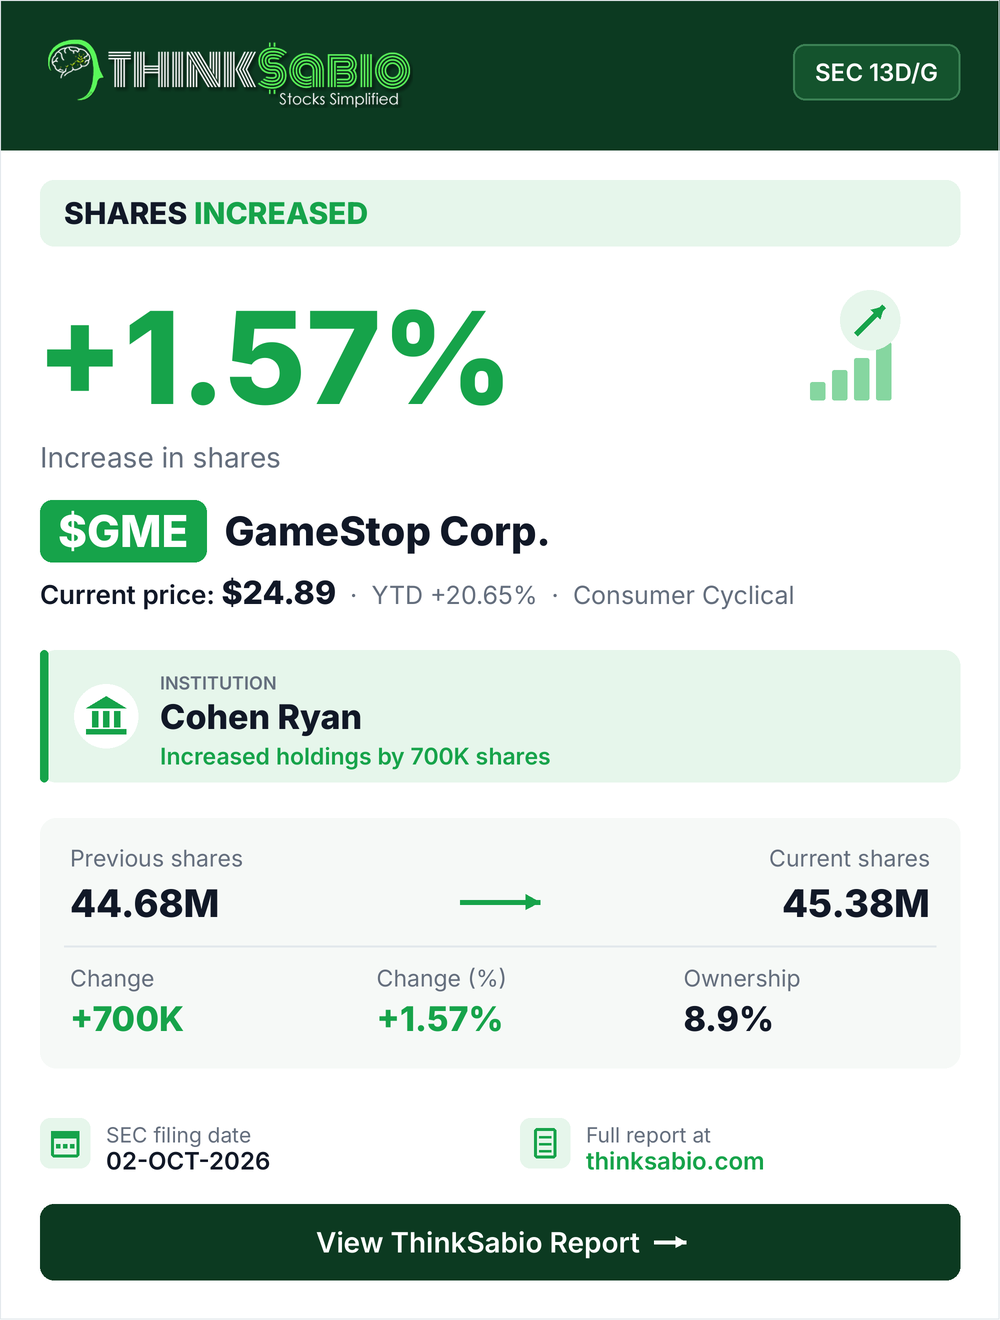This screenshot has width=1000, height=1320.
Task: Click the Cohen Ryan institution name
Action: pyautogui.click(x=261, y=717)
